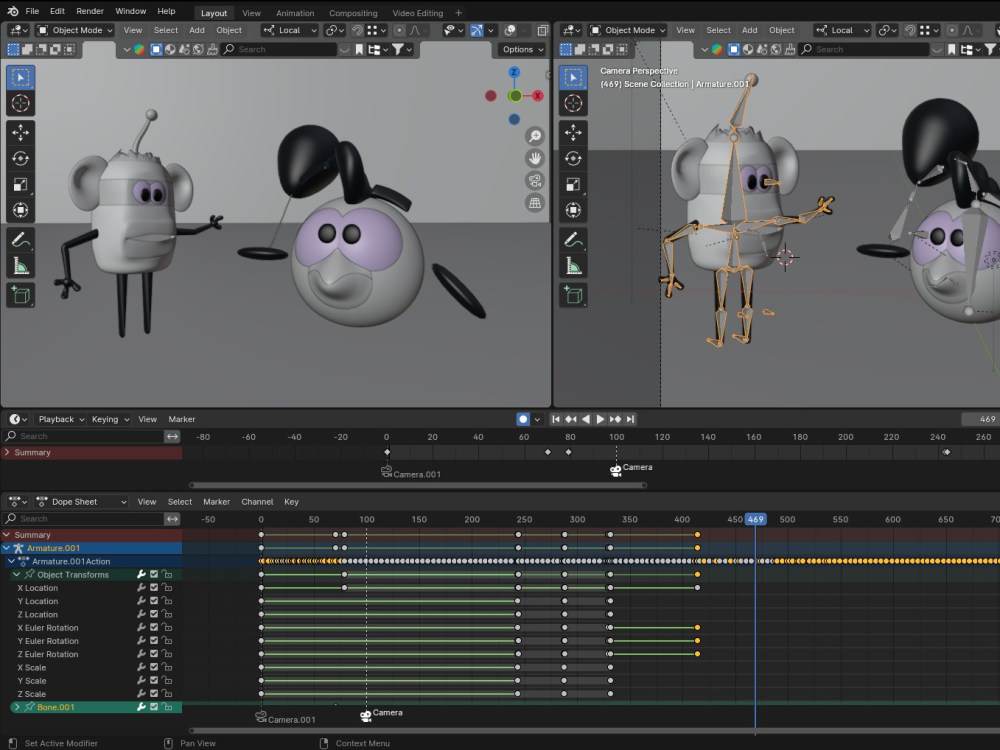Switch to Compositing workspace tab
Viewport: 1000px width, 750px height.
[x=353, y=13]
